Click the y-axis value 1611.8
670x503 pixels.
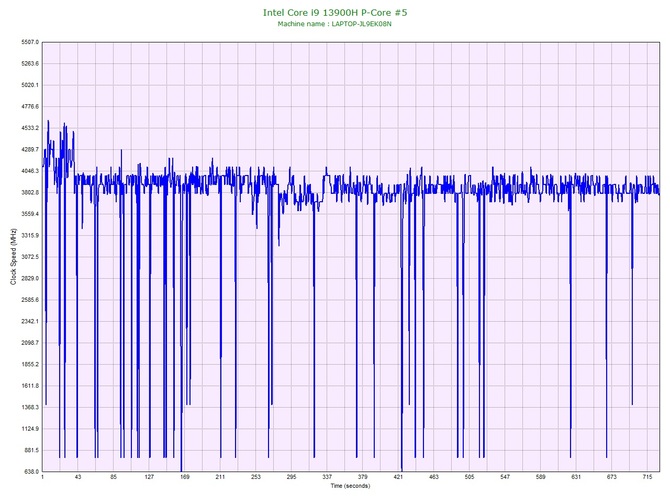(30, 386)
